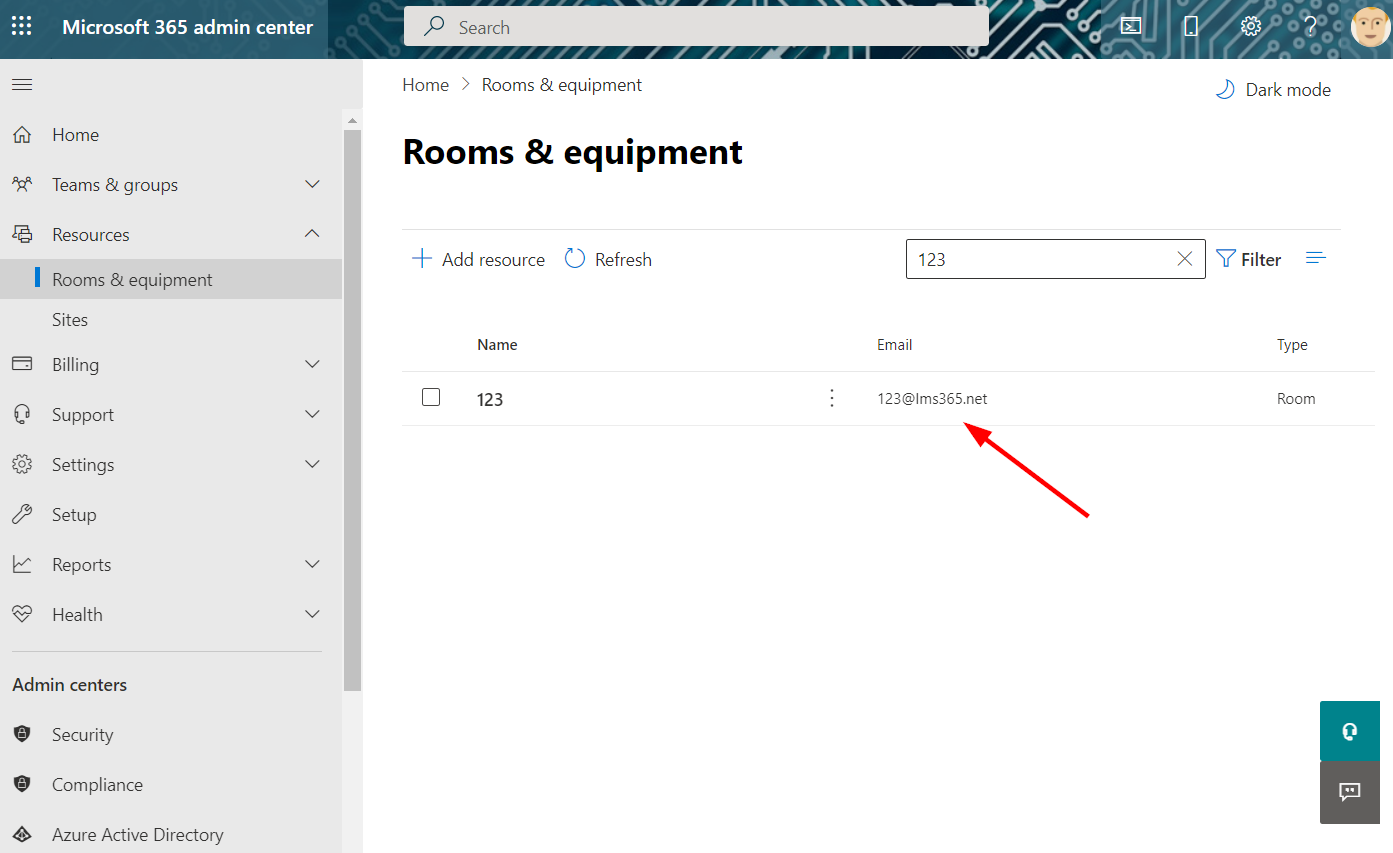Open the feedback chat floating button
Screen dimensions: 1393x853
(x=1349, y=792)
